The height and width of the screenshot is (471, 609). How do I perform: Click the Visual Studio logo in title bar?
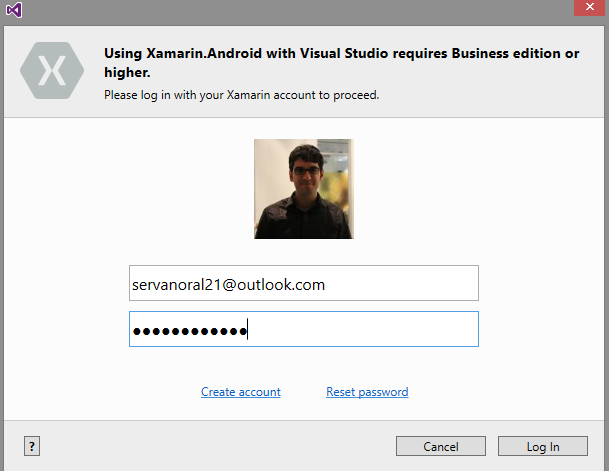[x=14, y=10]
